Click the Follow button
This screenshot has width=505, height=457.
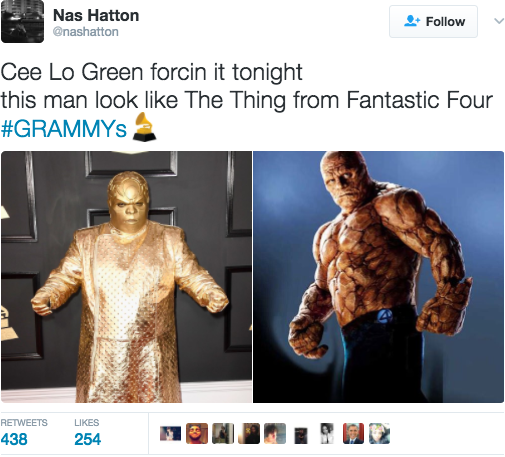point(433,22)
